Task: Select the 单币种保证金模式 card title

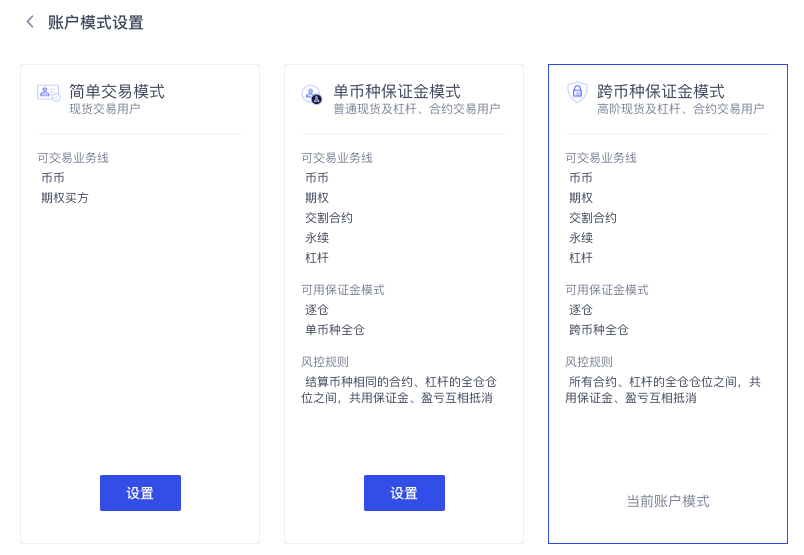Action: click(x=397, y=91)
